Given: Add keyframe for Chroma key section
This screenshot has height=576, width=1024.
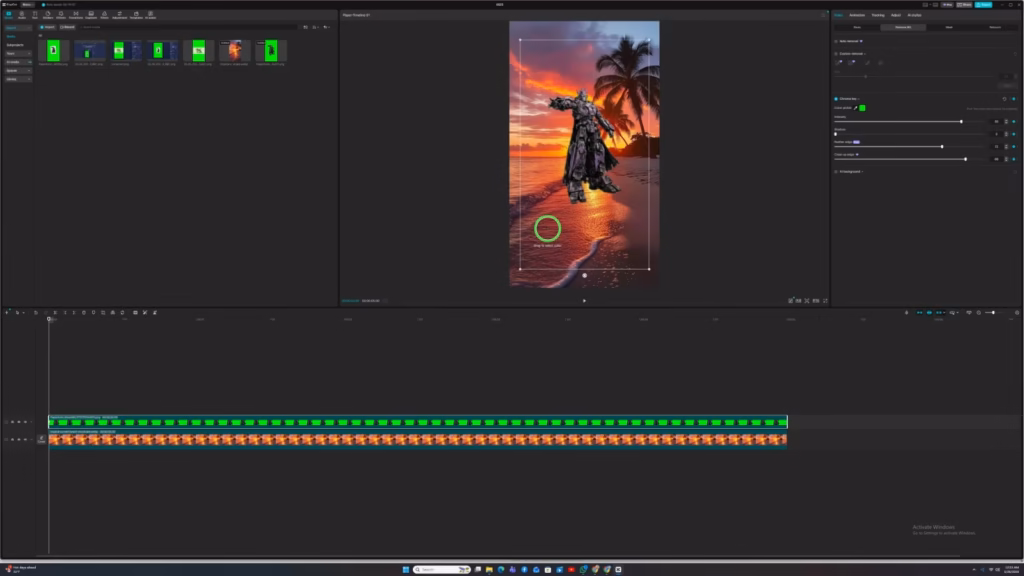Looking at the screenshot, I should coord(1014,99).
